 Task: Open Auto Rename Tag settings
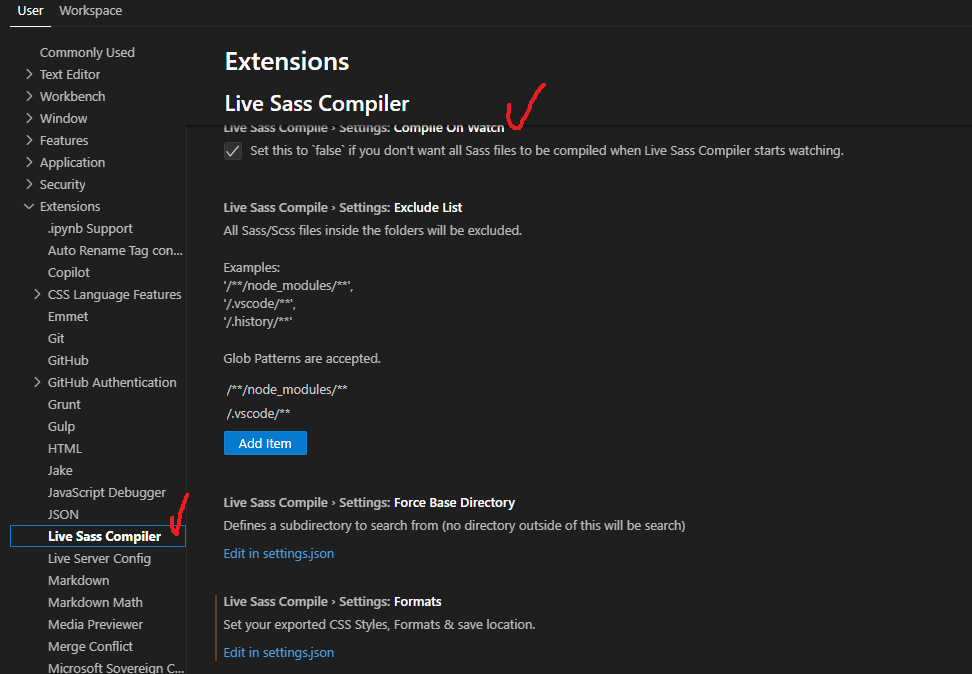point(115,251)
